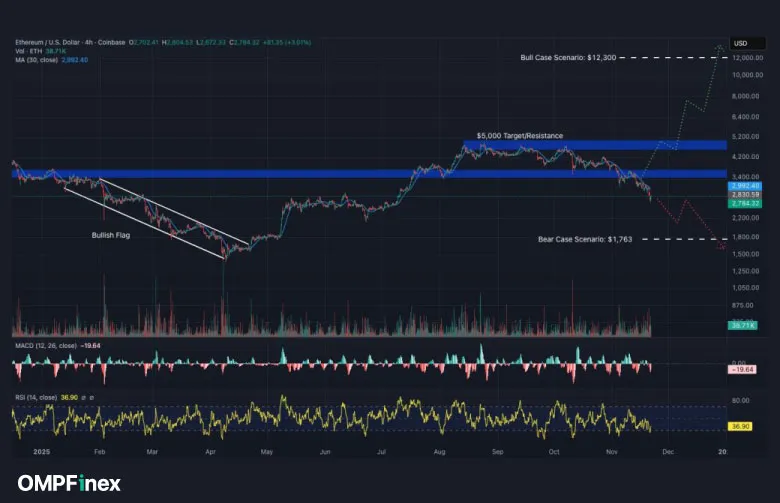Select the $5,000 Target/Resistance label
The image size is (780, 503).
pos(519,135)
